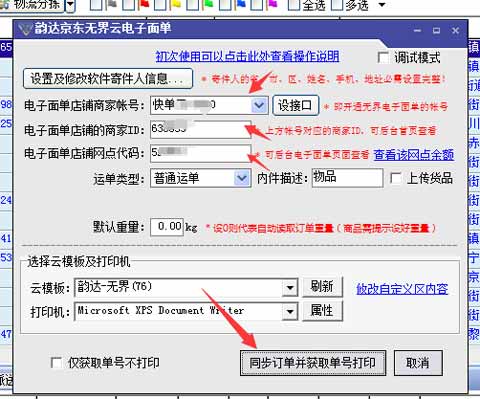Expand the 运单类型 combo box
This screenshot has width=480, height=399.
coord(242,178)
